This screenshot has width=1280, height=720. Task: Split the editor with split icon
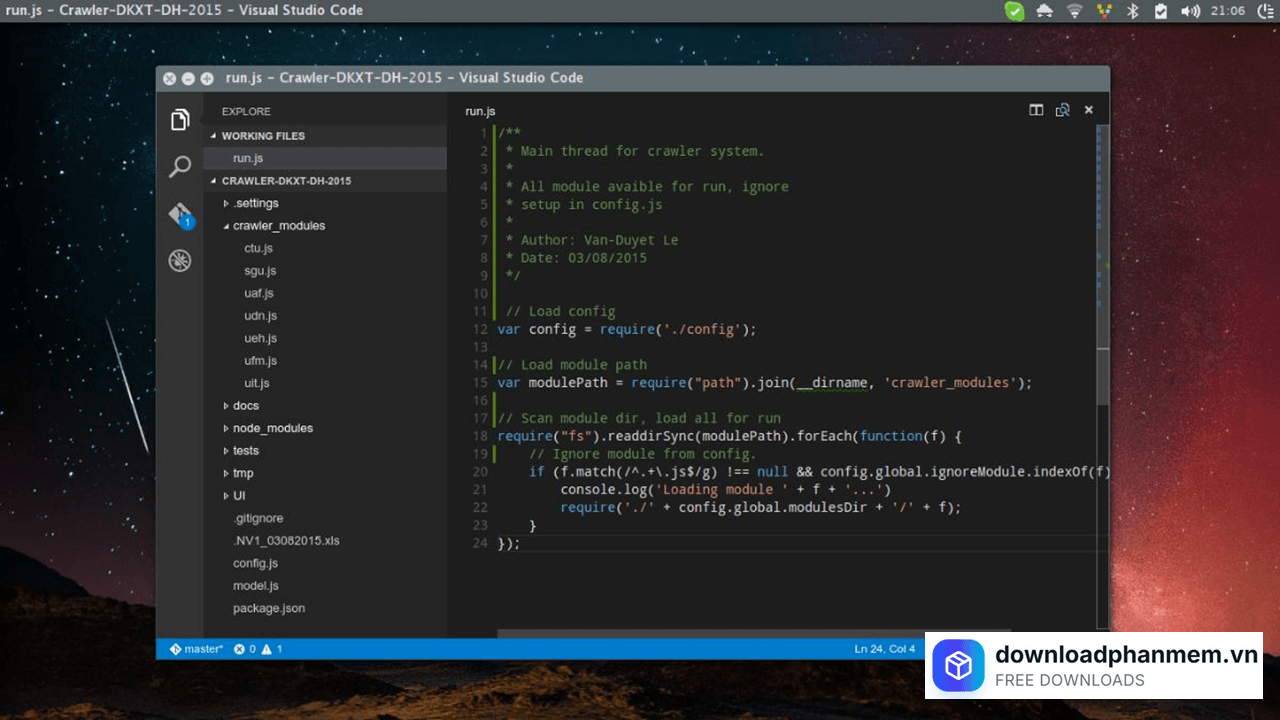point(1036,110)
